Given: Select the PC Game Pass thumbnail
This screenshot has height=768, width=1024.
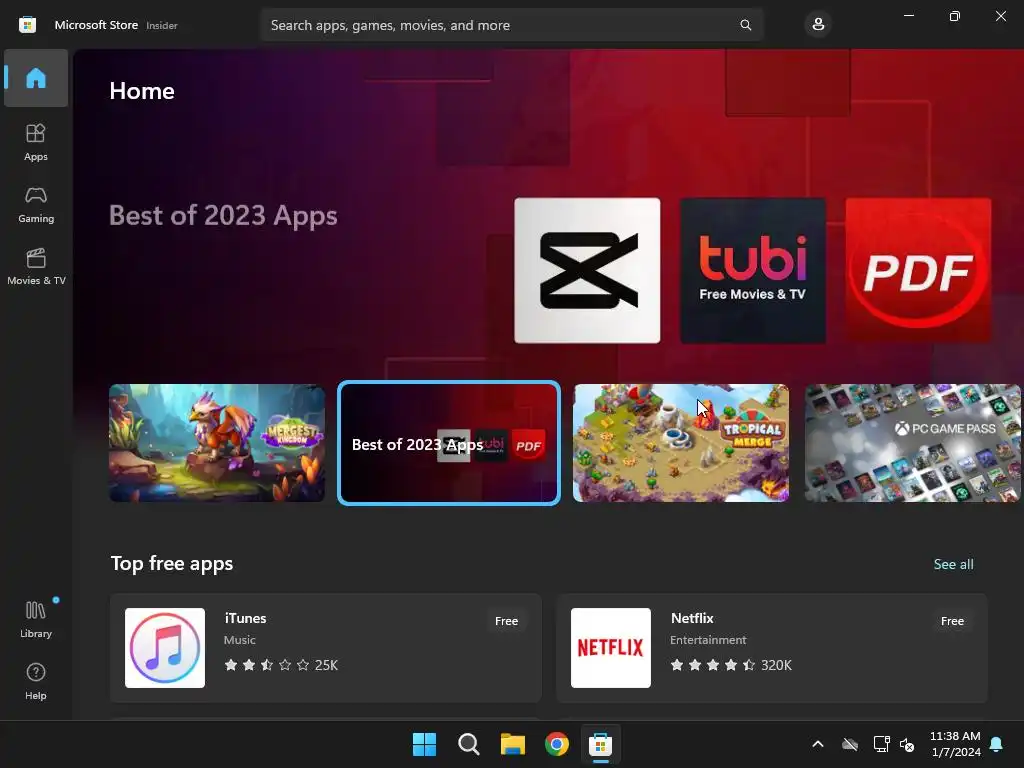Looking at the screenshot, I should [x=913, y=443].
